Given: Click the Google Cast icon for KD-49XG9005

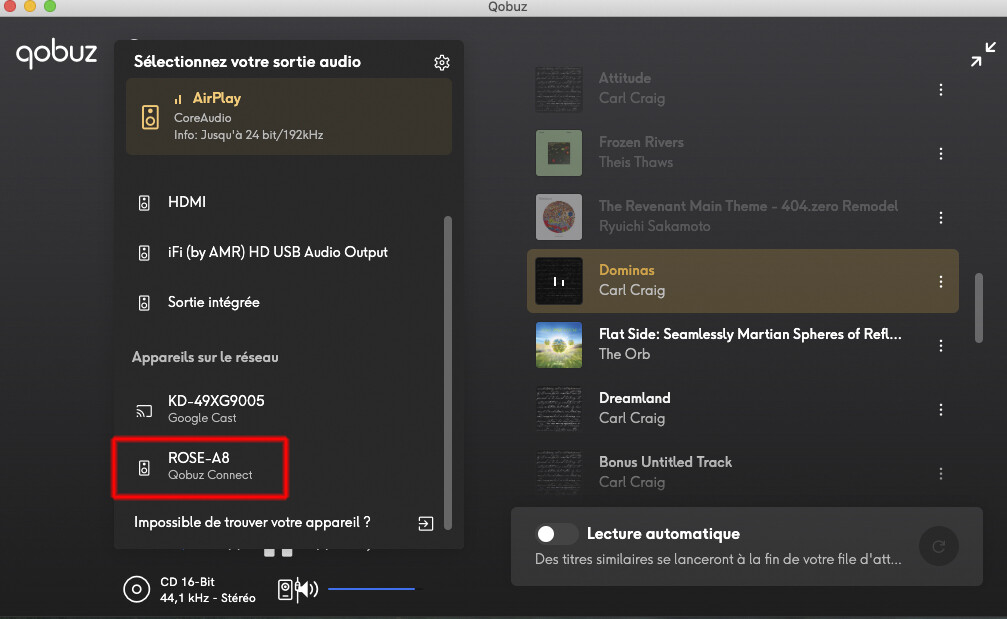Looking at the screenshot, I should 144,410.
